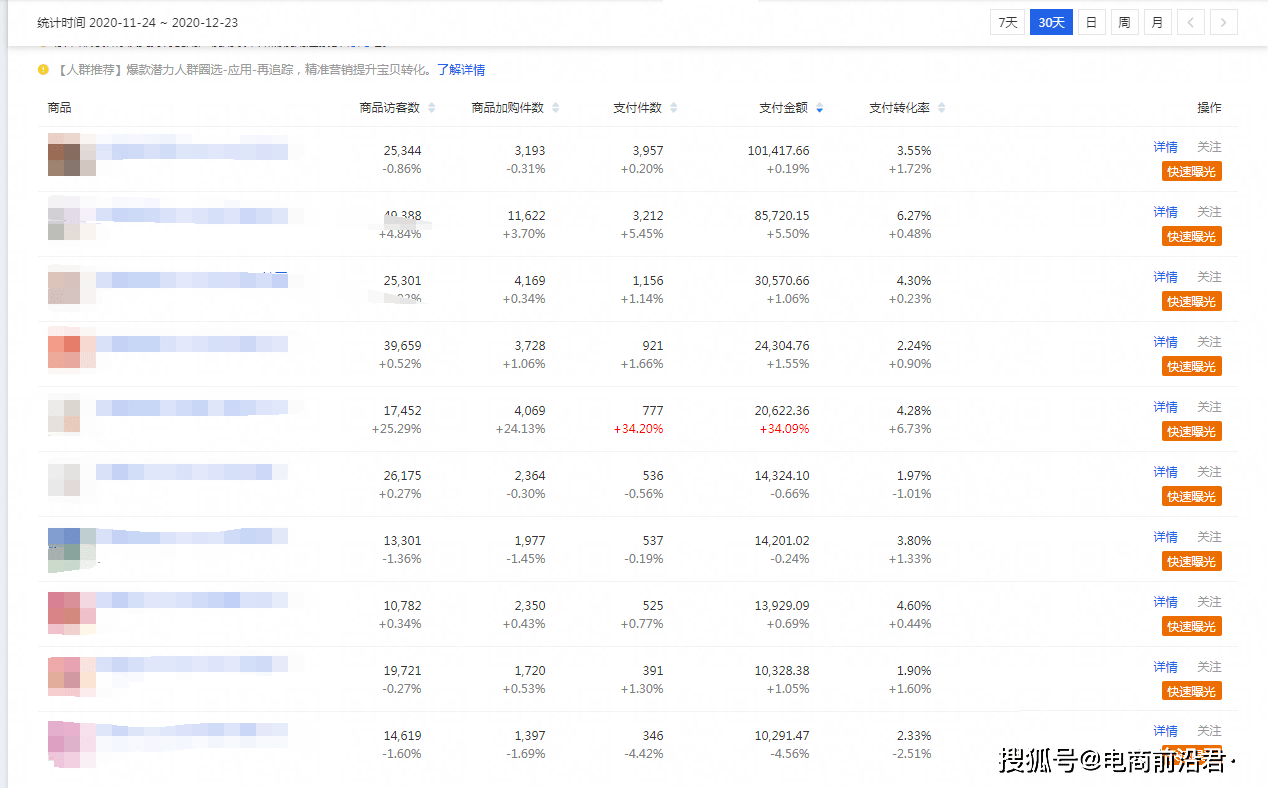Screen dimensions: 1268x788
Task: Click 快速曝光 for product with 101,417.66 payment
Action: [1191, 172]
